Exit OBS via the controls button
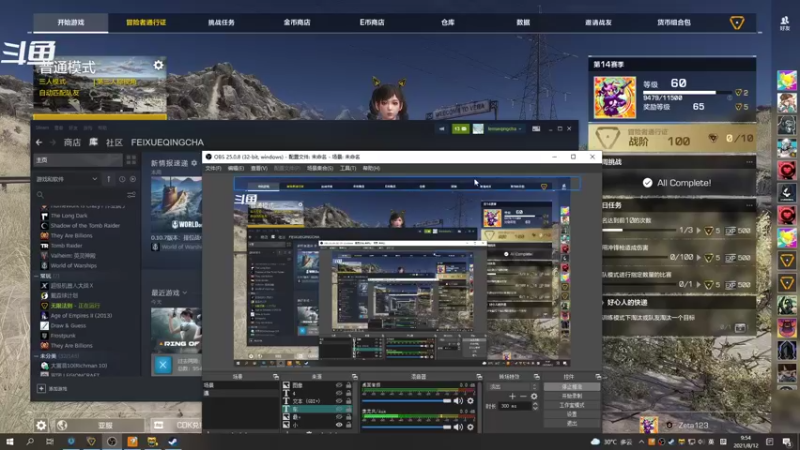The height and width of the screenshot is (450, 800). click(572, 423)
